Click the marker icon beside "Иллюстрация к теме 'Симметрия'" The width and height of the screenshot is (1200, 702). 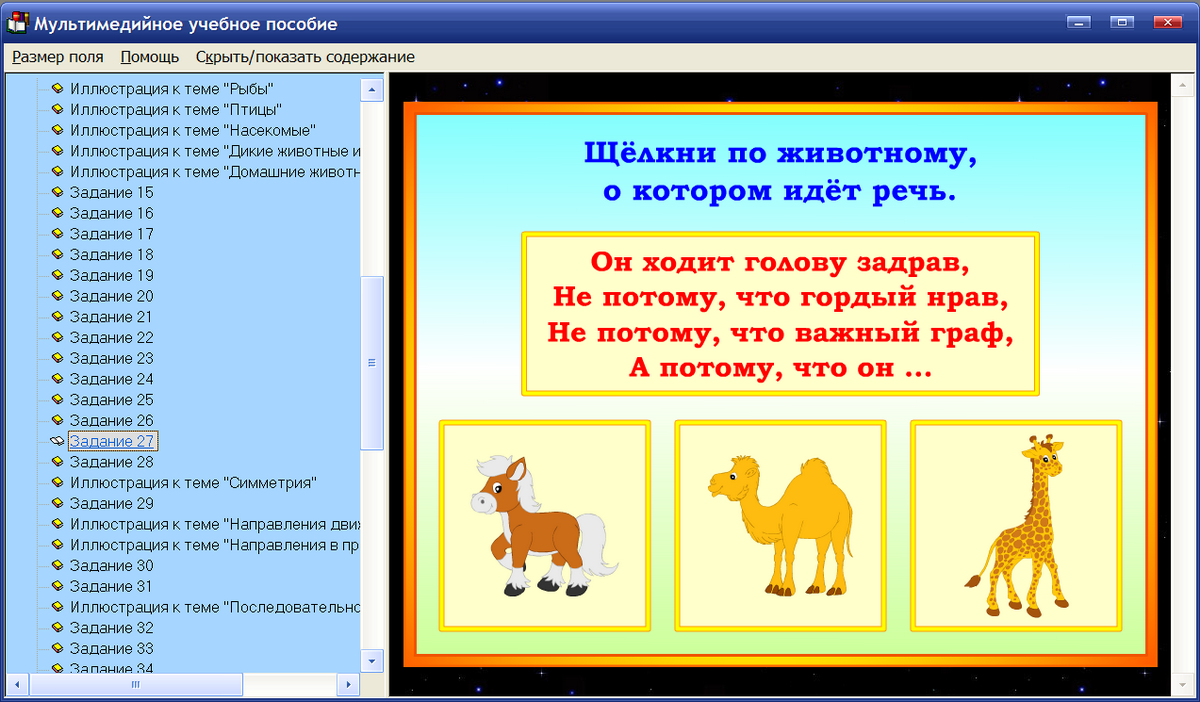pyautogui.click(x=57, y=482)
